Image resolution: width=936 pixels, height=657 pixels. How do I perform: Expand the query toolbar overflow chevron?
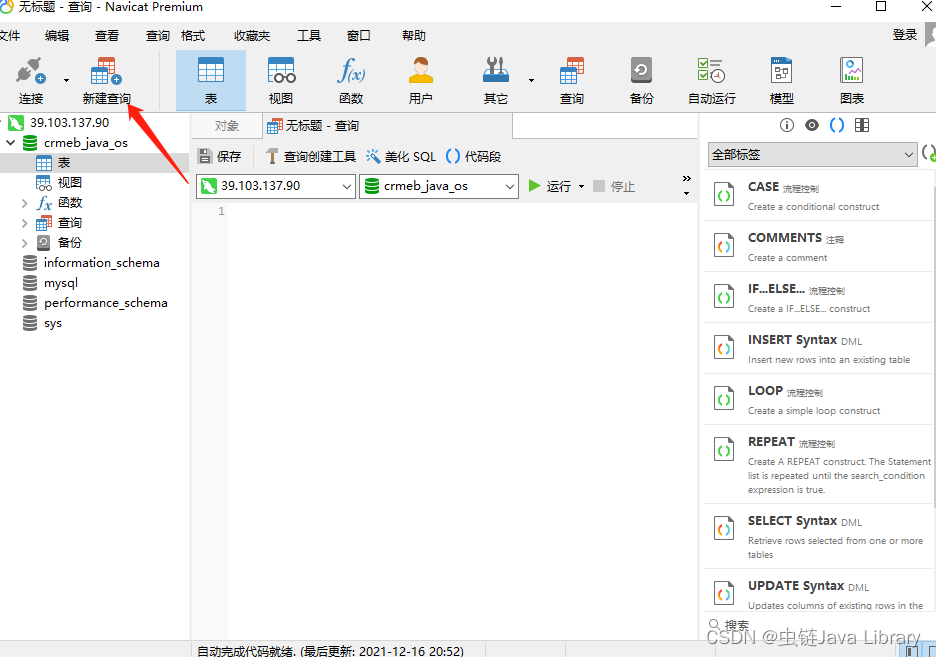click(686, 178)
